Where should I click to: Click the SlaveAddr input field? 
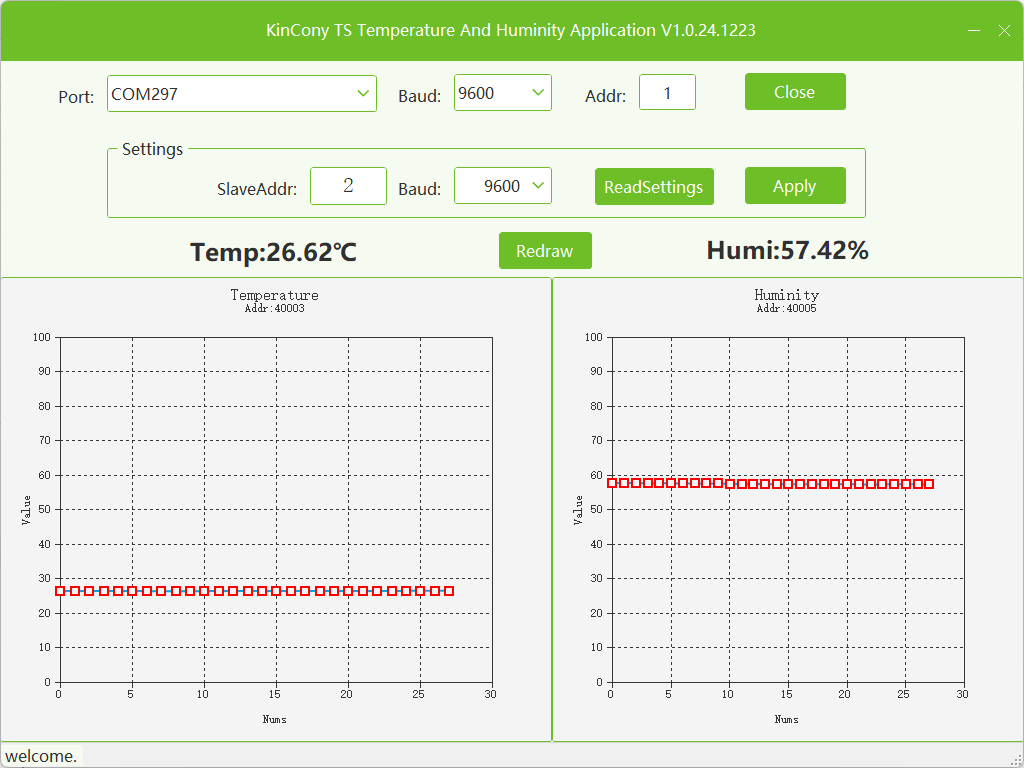(x=348, y=186)
